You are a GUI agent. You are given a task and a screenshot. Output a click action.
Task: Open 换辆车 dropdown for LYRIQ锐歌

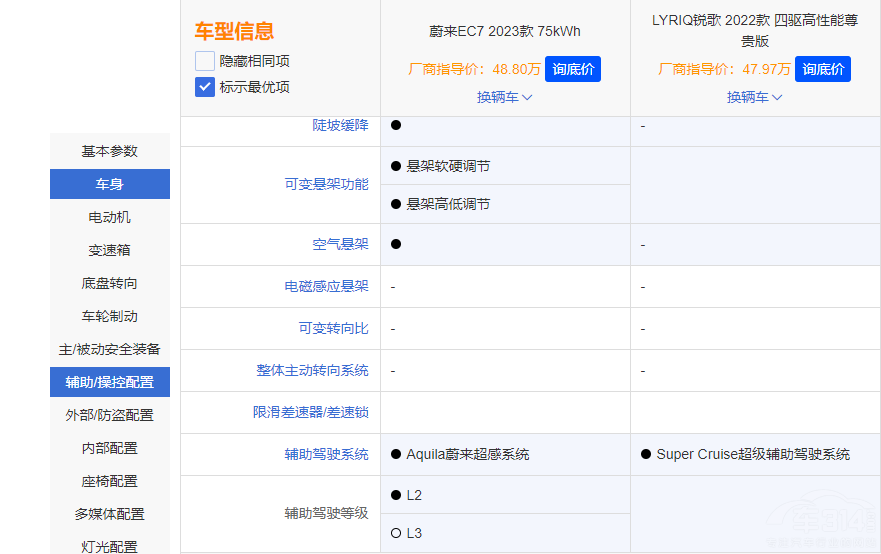tap(754, 97)
